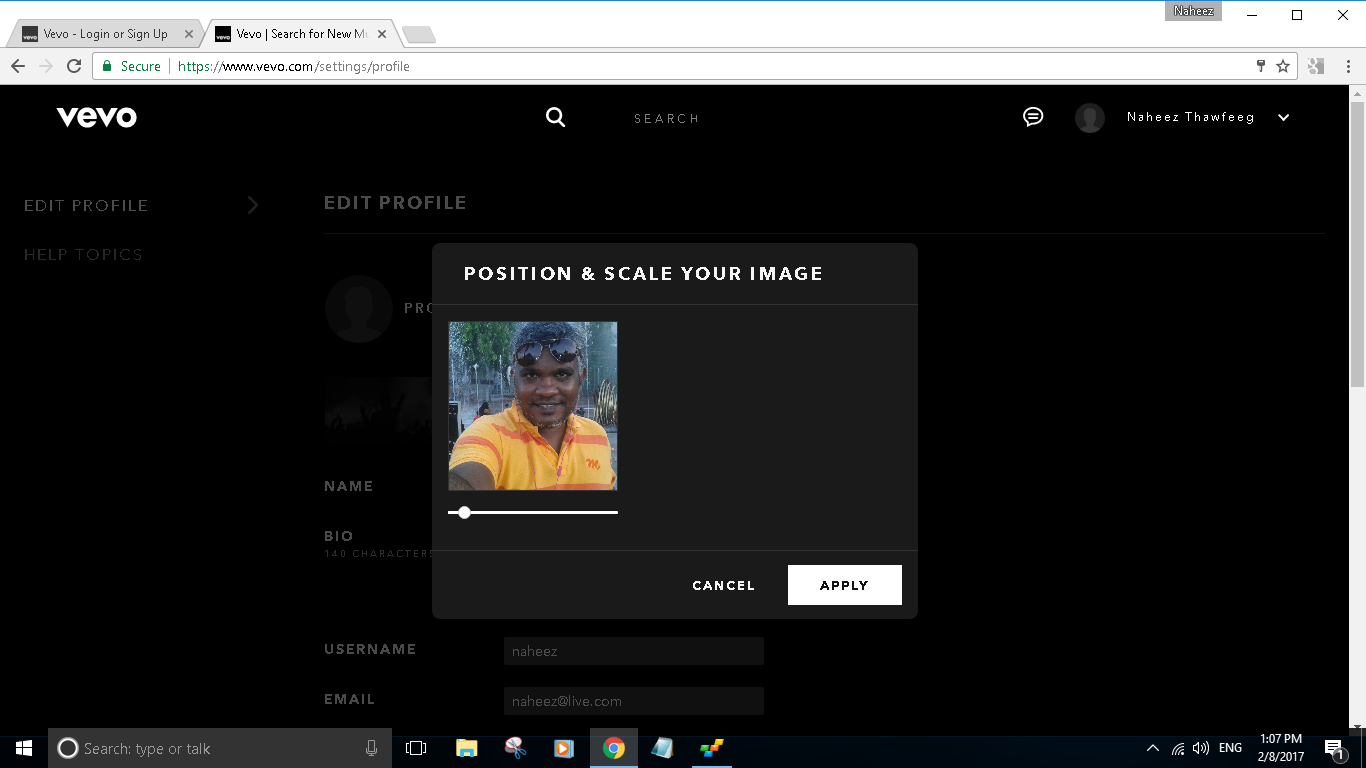Show hidden system tray icons
The width and height of the screenshot is (1366, 768).
(x=1153, y=748)
